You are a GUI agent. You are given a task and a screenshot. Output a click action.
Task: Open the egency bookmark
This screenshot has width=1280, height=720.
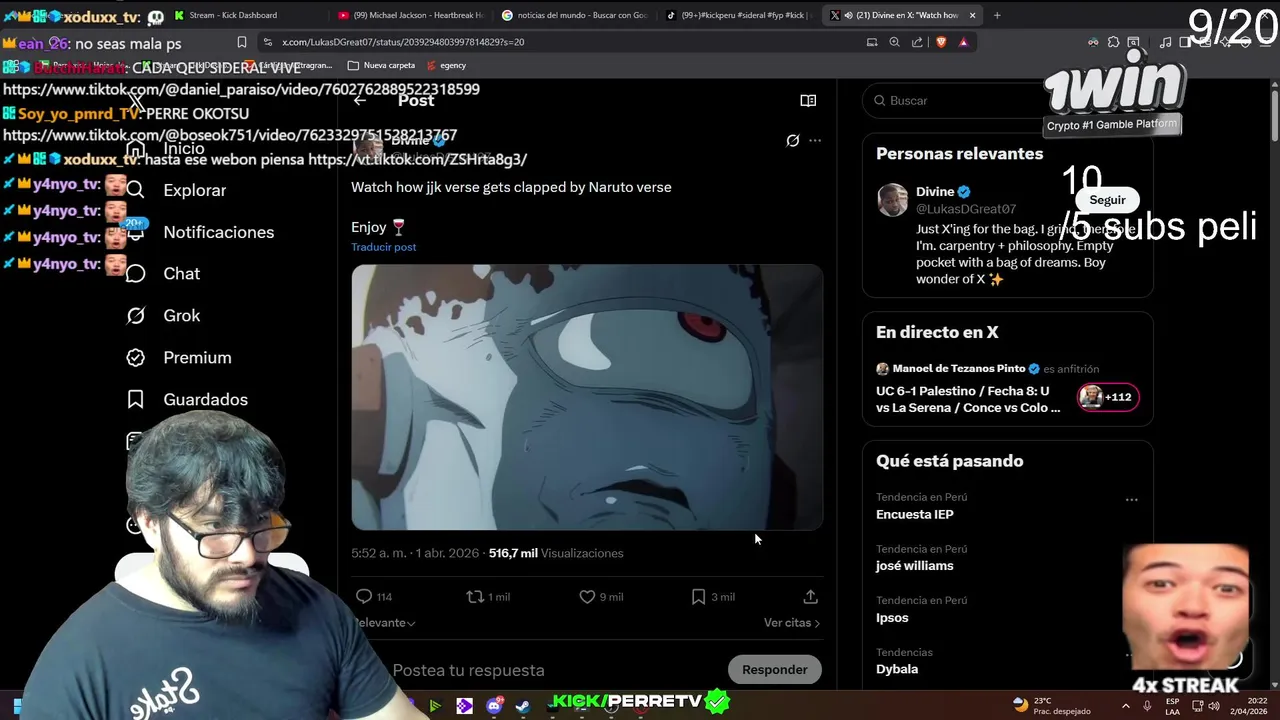[x=446, y=65]
